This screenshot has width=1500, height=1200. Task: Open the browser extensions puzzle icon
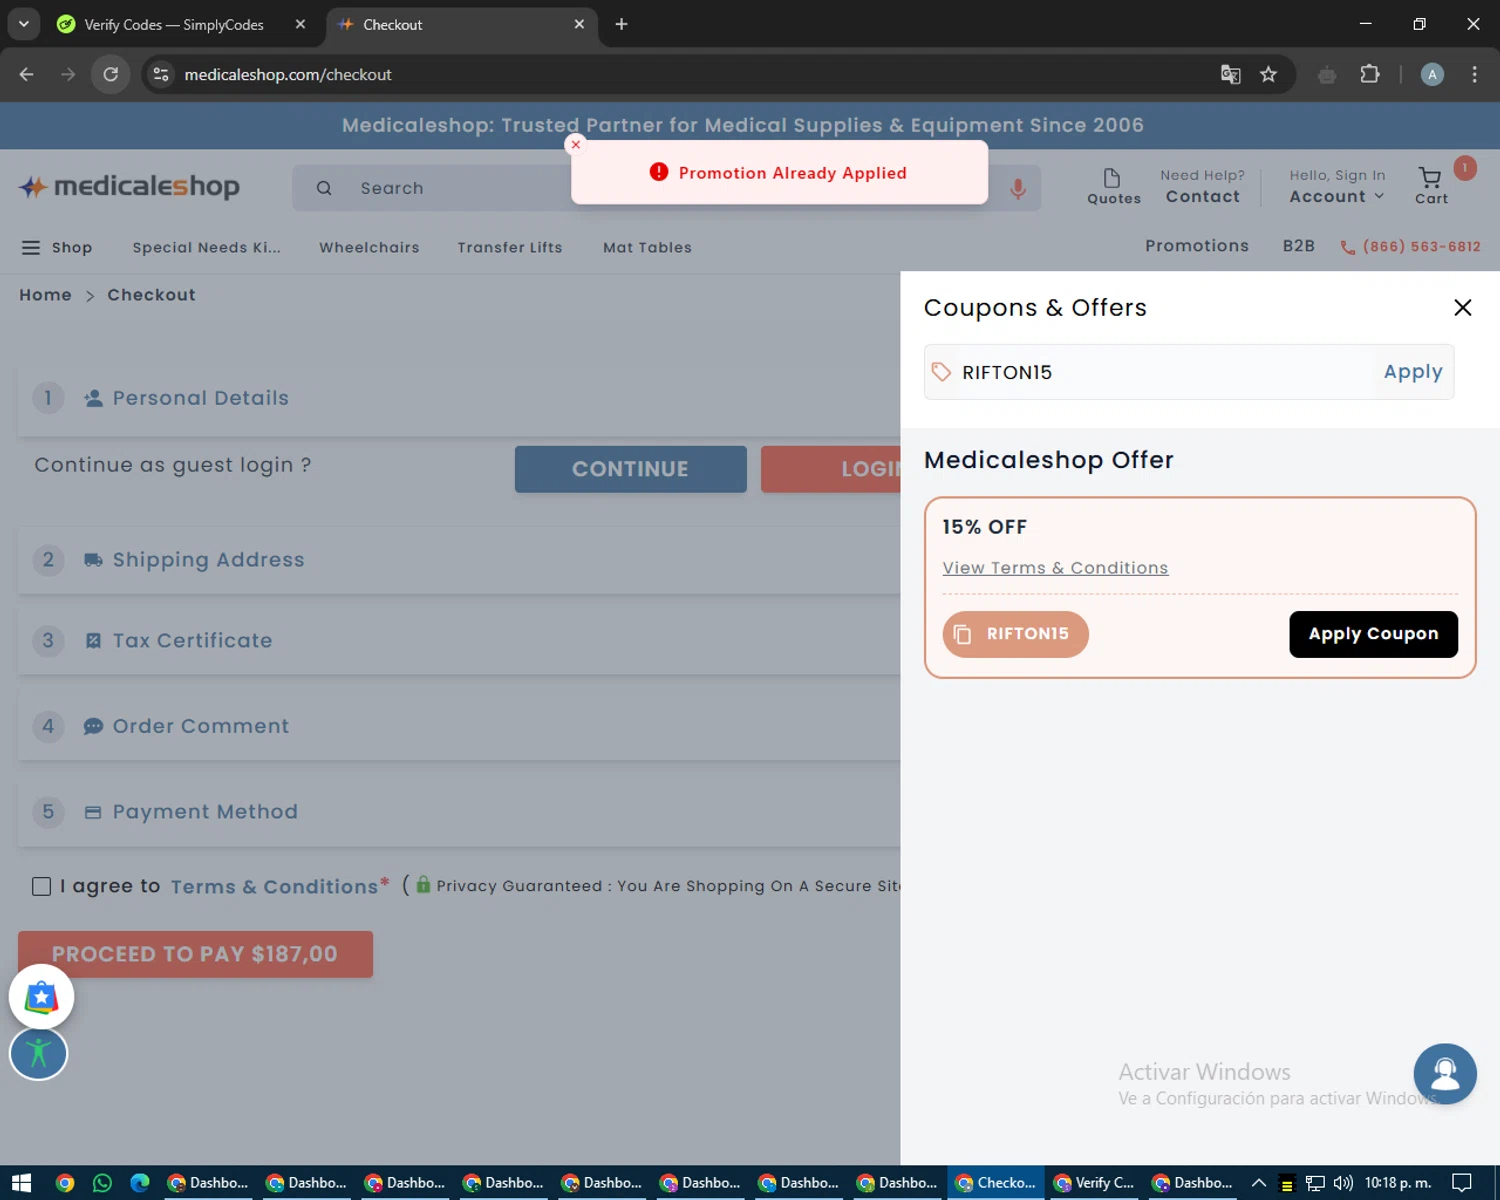coord(1369,74)
